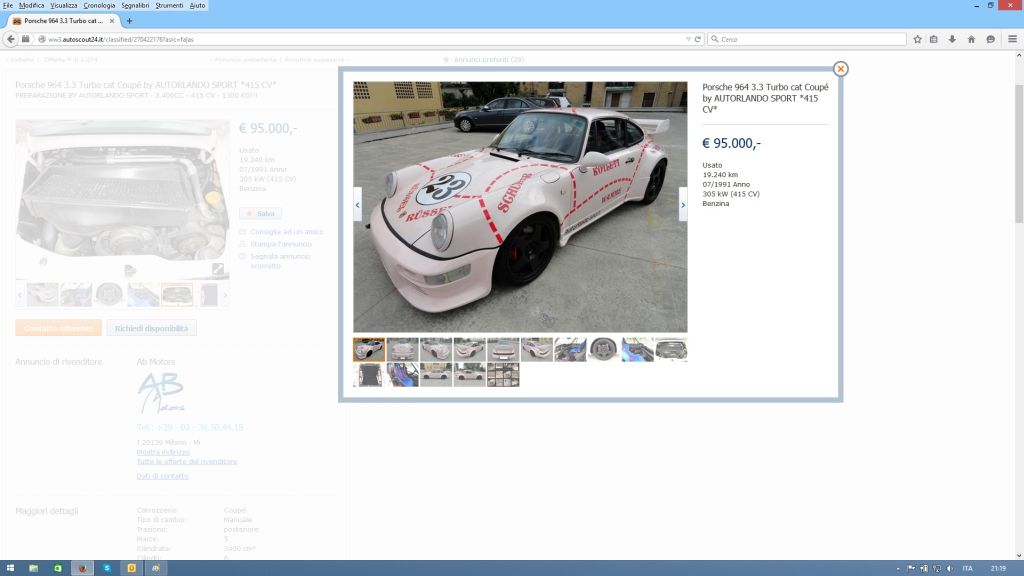Open the Segnalibri menu

[x=135, y=5]
